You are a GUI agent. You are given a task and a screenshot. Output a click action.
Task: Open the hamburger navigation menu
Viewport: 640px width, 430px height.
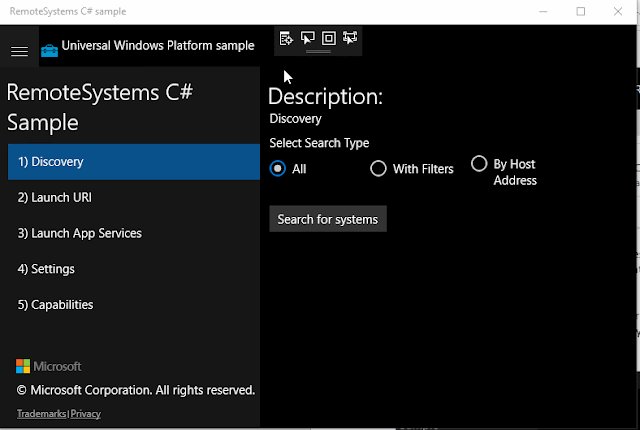coord(19,51)
